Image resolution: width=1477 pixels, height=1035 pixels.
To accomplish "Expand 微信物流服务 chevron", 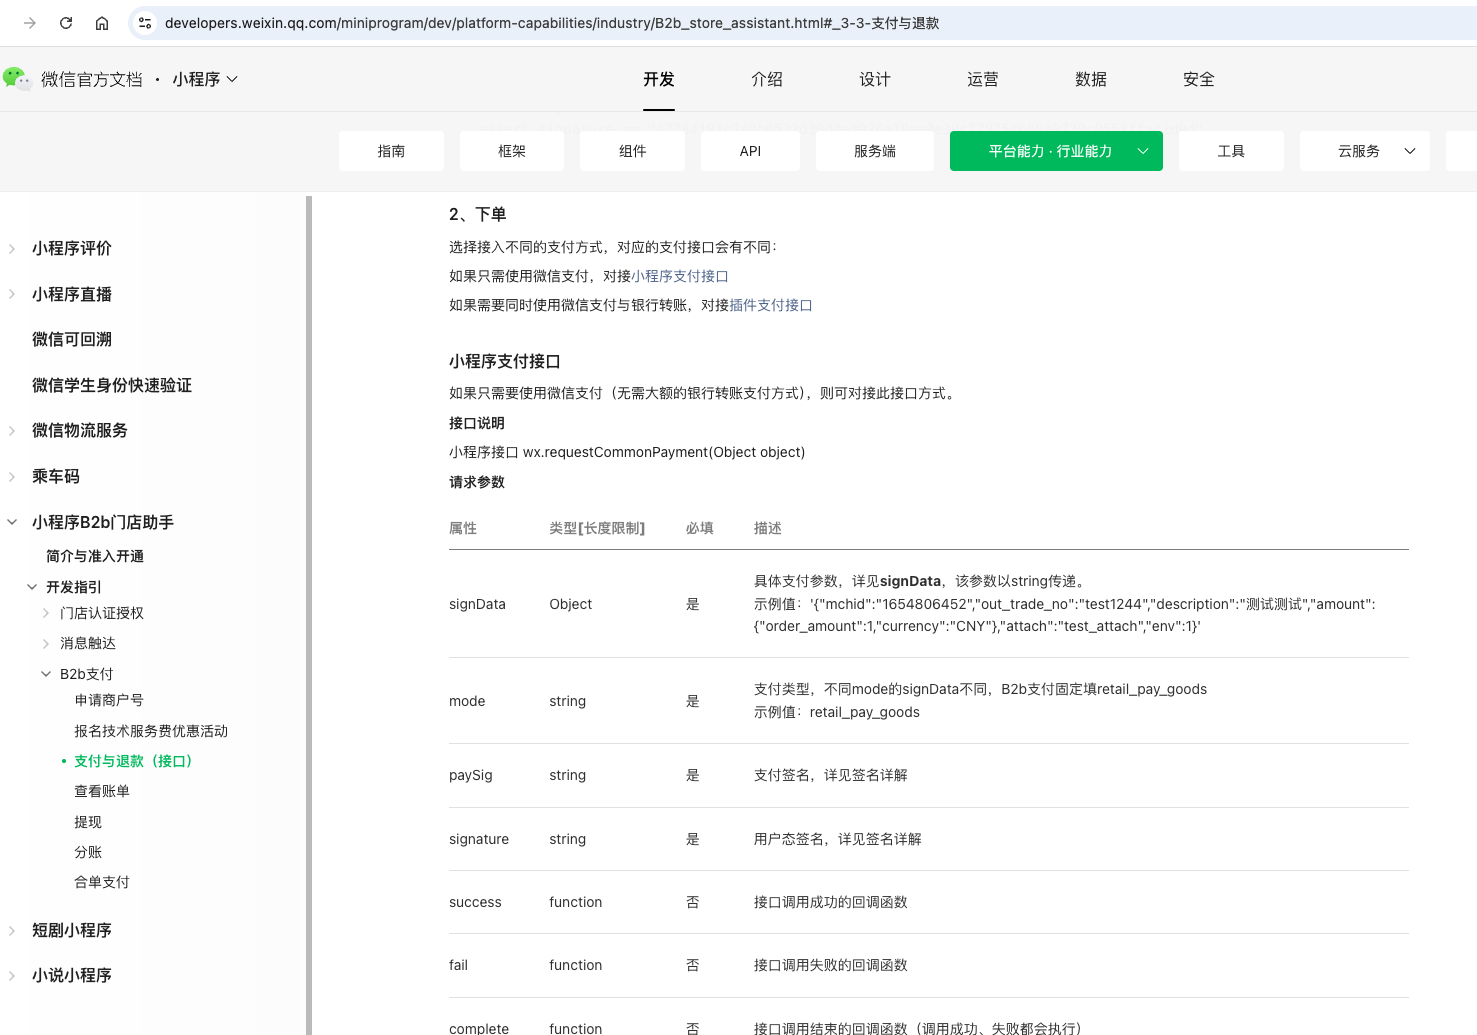I will [x=12, y=430].
